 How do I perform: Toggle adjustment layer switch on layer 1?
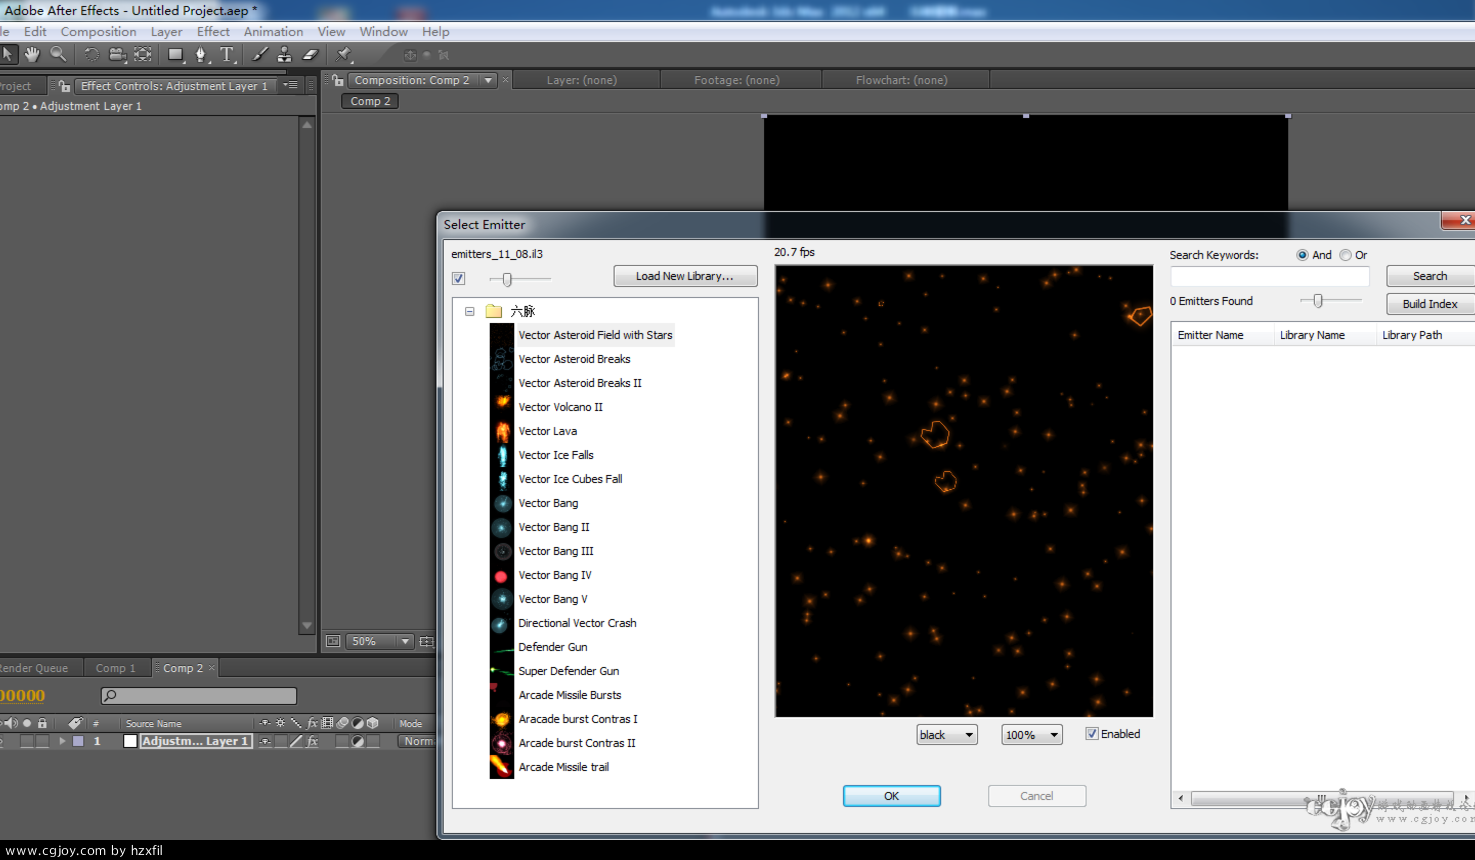pos(357,741)
